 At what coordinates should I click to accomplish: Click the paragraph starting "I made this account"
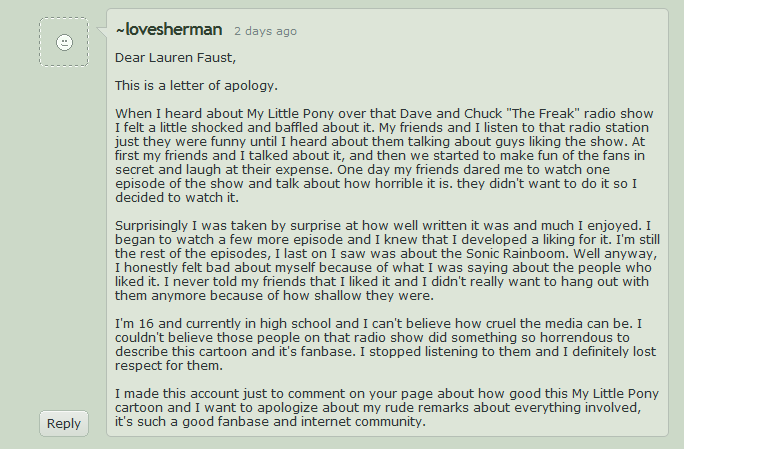[x=386, y=407]
